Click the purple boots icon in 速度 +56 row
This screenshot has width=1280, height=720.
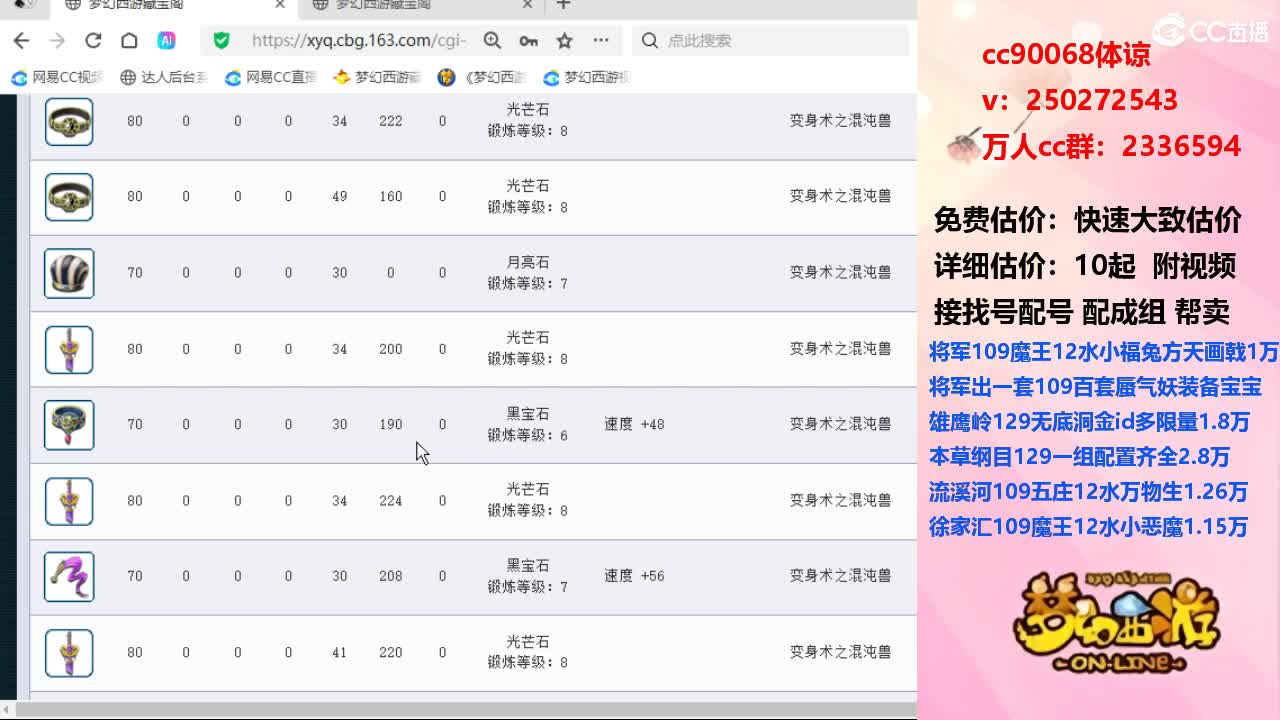pos(69,577)
